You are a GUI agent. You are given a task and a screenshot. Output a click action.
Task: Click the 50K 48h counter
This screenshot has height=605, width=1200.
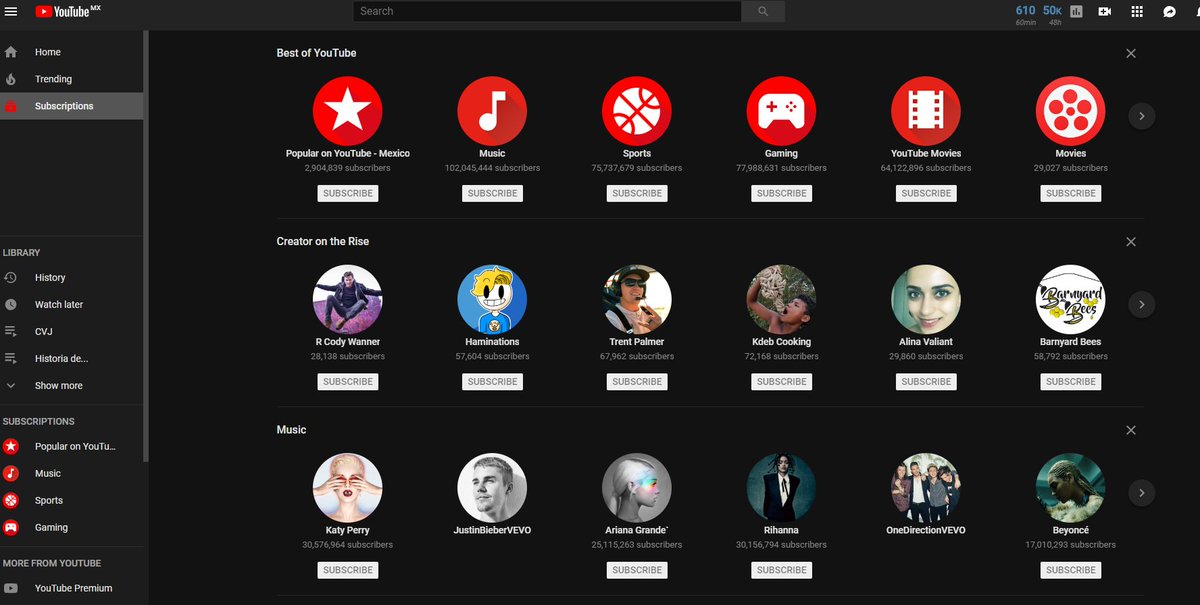[1053, 14]
